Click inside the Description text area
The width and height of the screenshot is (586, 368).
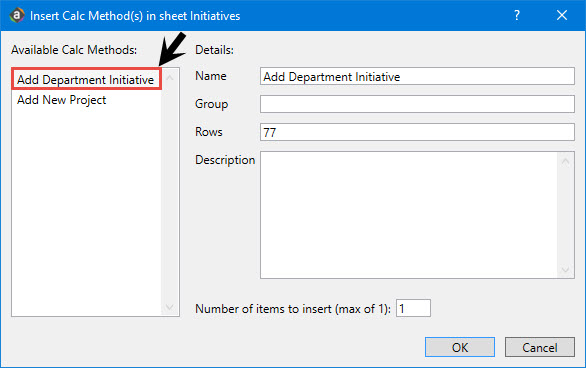pyautogui.click(x=409, y=215)
